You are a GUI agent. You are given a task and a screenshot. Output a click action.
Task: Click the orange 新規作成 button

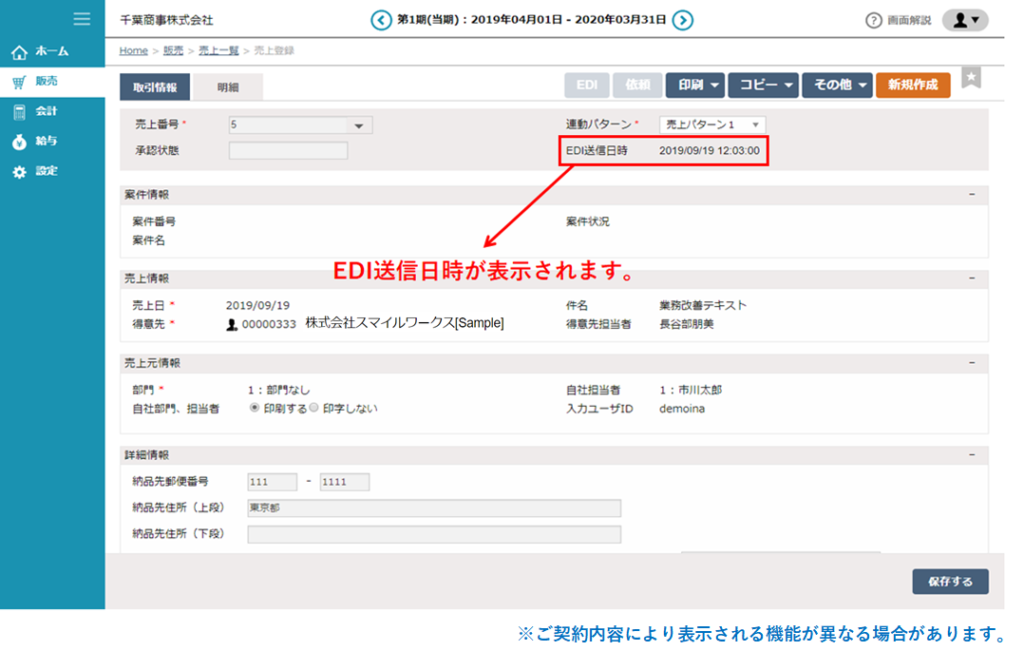coord(912,86)
